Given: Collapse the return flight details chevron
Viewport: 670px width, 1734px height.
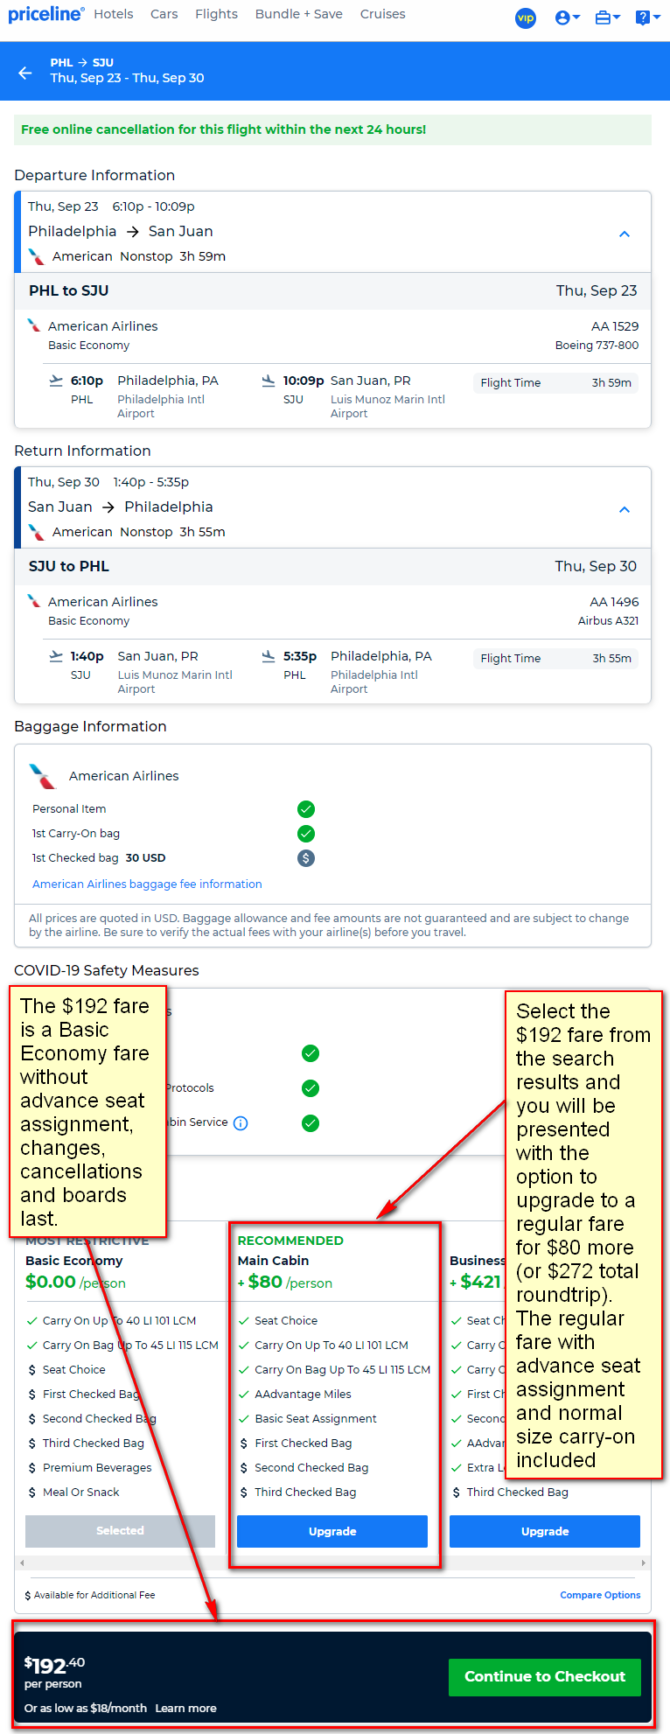Looking at the screenshot, I should click(624, 509).
